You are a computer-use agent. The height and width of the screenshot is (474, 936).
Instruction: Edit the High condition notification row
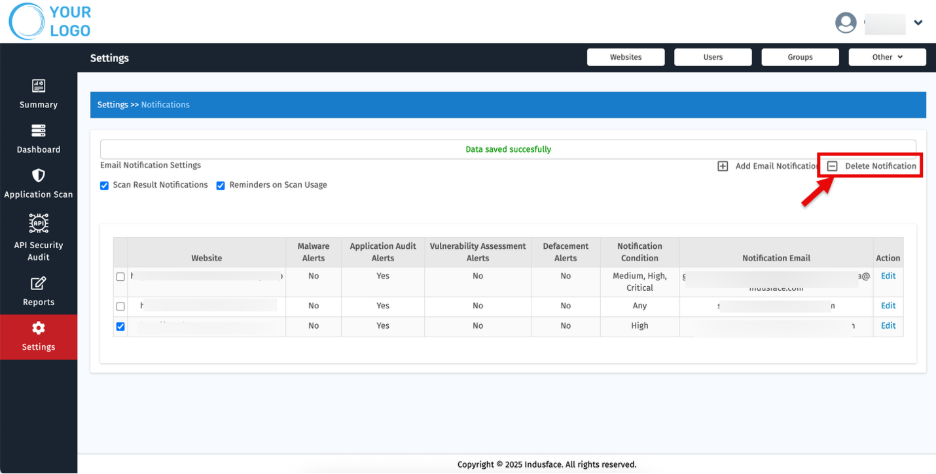(888, 325)
